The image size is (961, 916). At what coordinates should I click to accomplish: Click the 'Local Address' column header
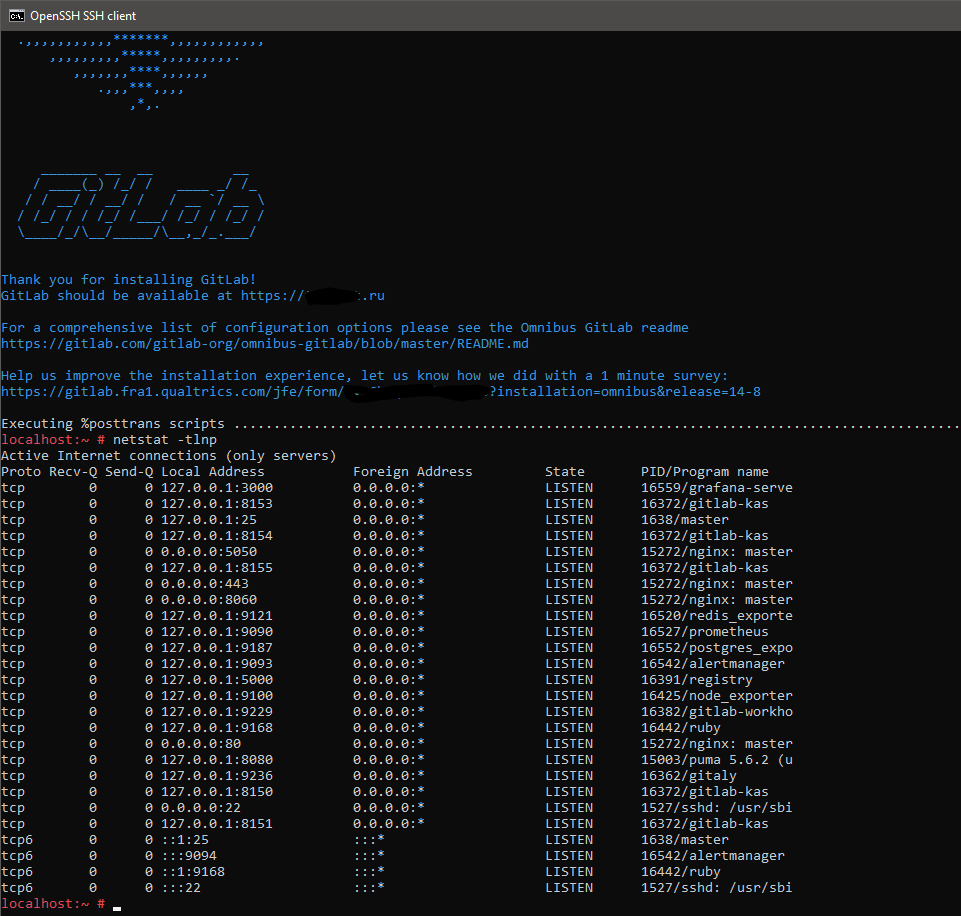(213, 472)
